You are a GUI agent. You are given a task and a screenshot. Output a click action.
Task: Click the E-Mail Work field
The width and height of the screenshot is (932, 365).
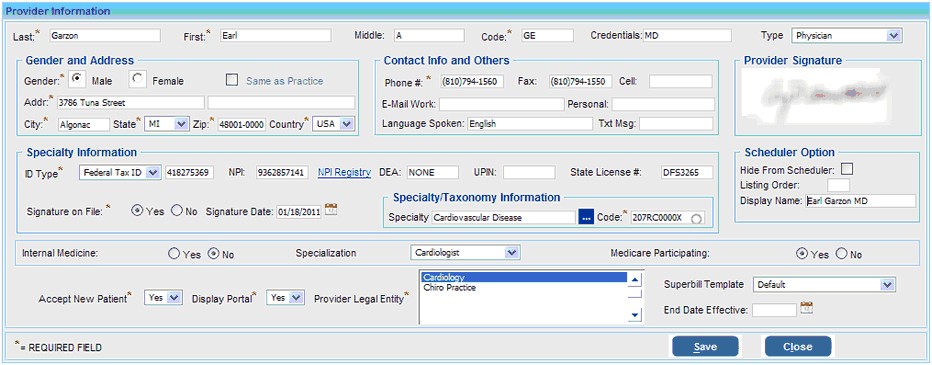(502, 105)
